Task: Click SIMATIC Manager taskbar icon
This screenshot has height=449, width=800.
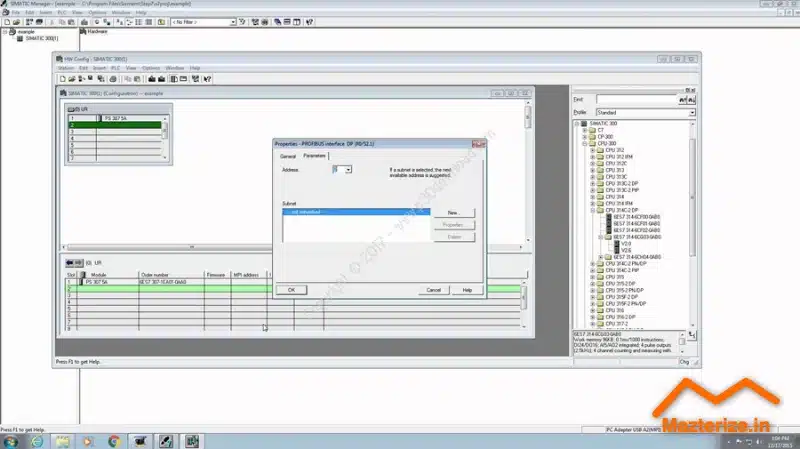Action: pyautogui.click(x=166, y=441)
